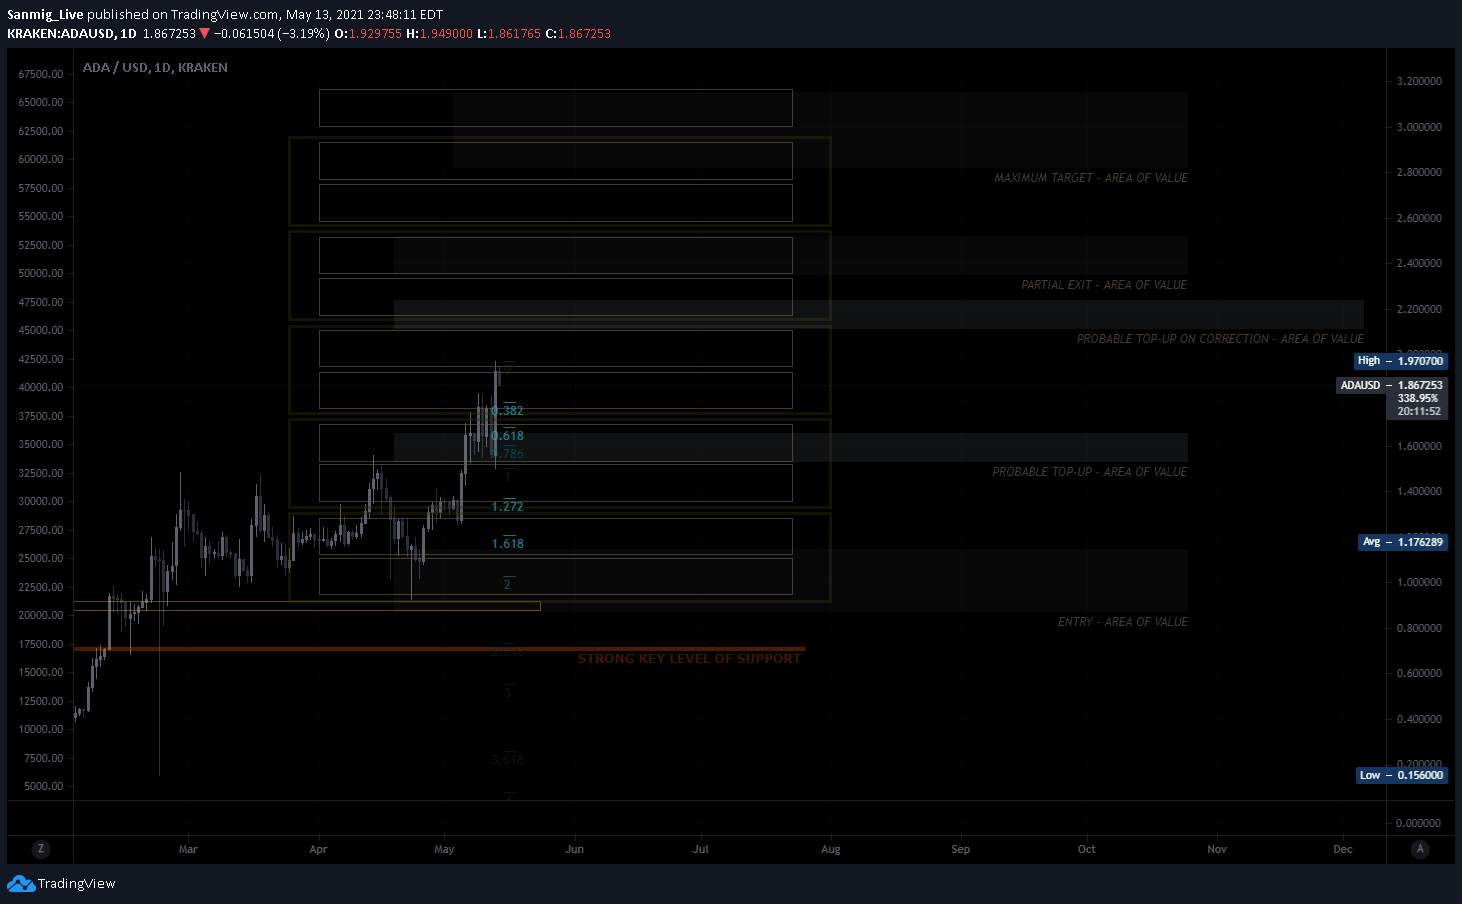Click the Apr label on time axis
The width and height of the screenshot is (1462, 904).
click(x=318, y=849)
